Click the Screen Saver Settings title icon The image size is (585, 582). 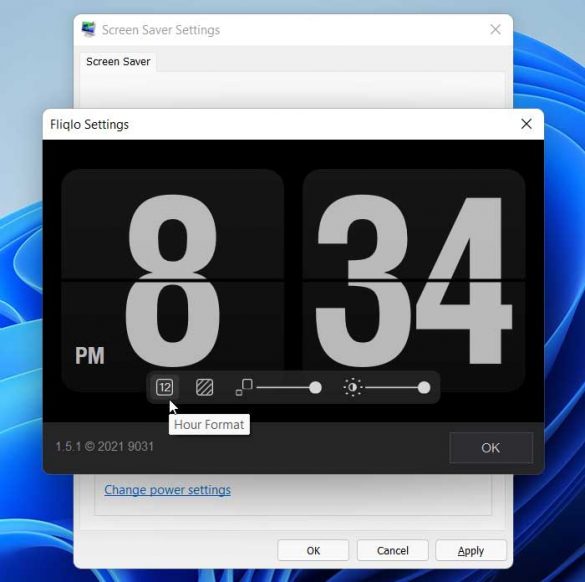(x=89, y=29)
